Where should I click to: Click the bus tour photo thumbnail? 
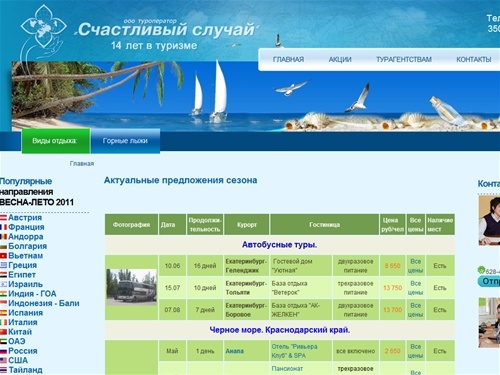point(131,287)
